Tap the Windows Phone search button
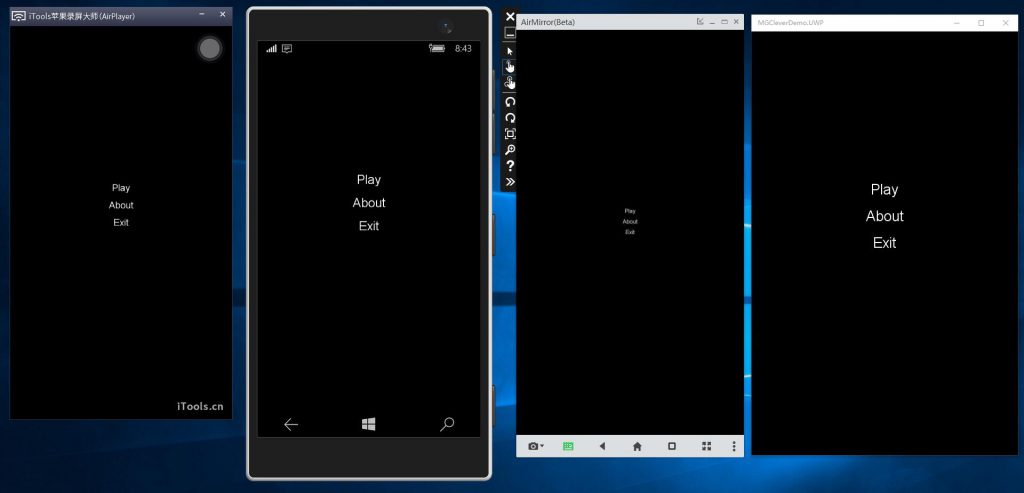The height and width of the screenshot is (493, 1024). 447,424
